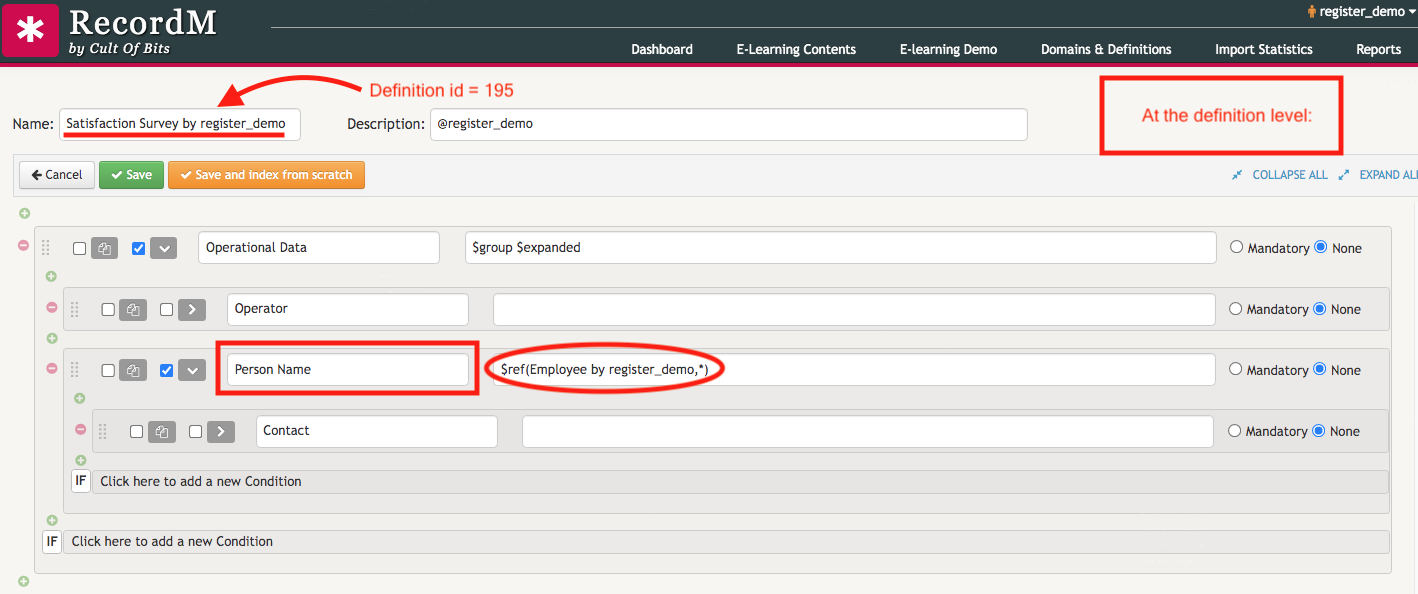
Task: Remove the Operator field with minus icon
Action: (52, 307)
